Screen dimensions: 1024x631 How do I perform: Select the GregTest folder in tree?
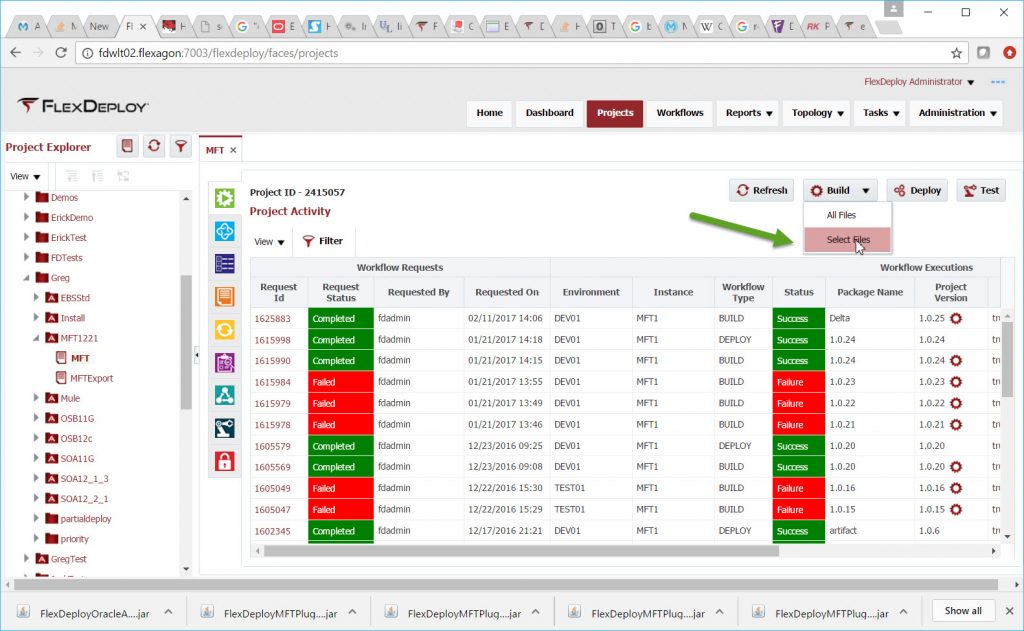point(69,559)
